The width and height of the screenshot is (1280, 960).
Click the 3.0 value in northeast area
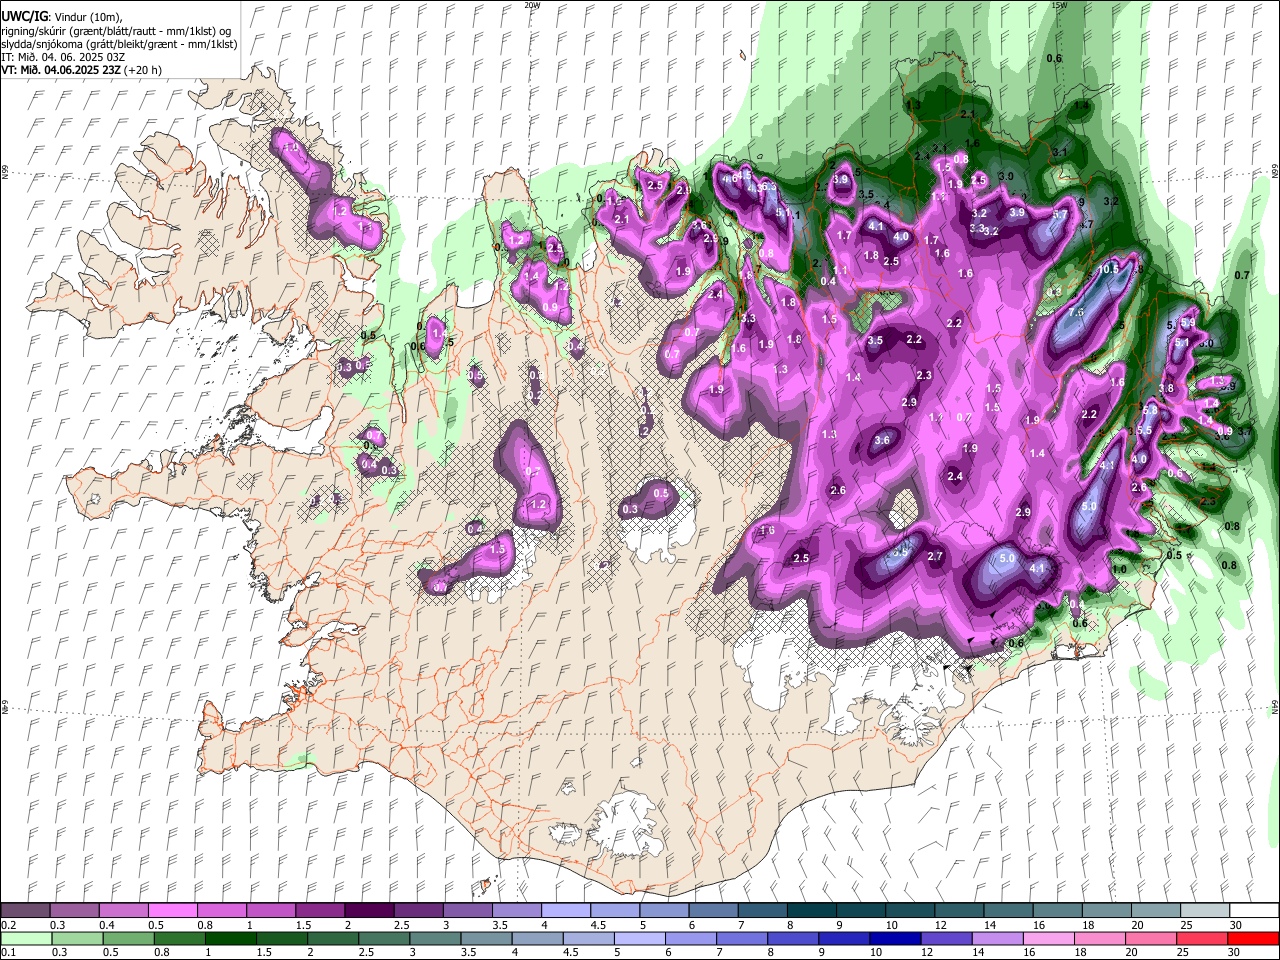1006,176
